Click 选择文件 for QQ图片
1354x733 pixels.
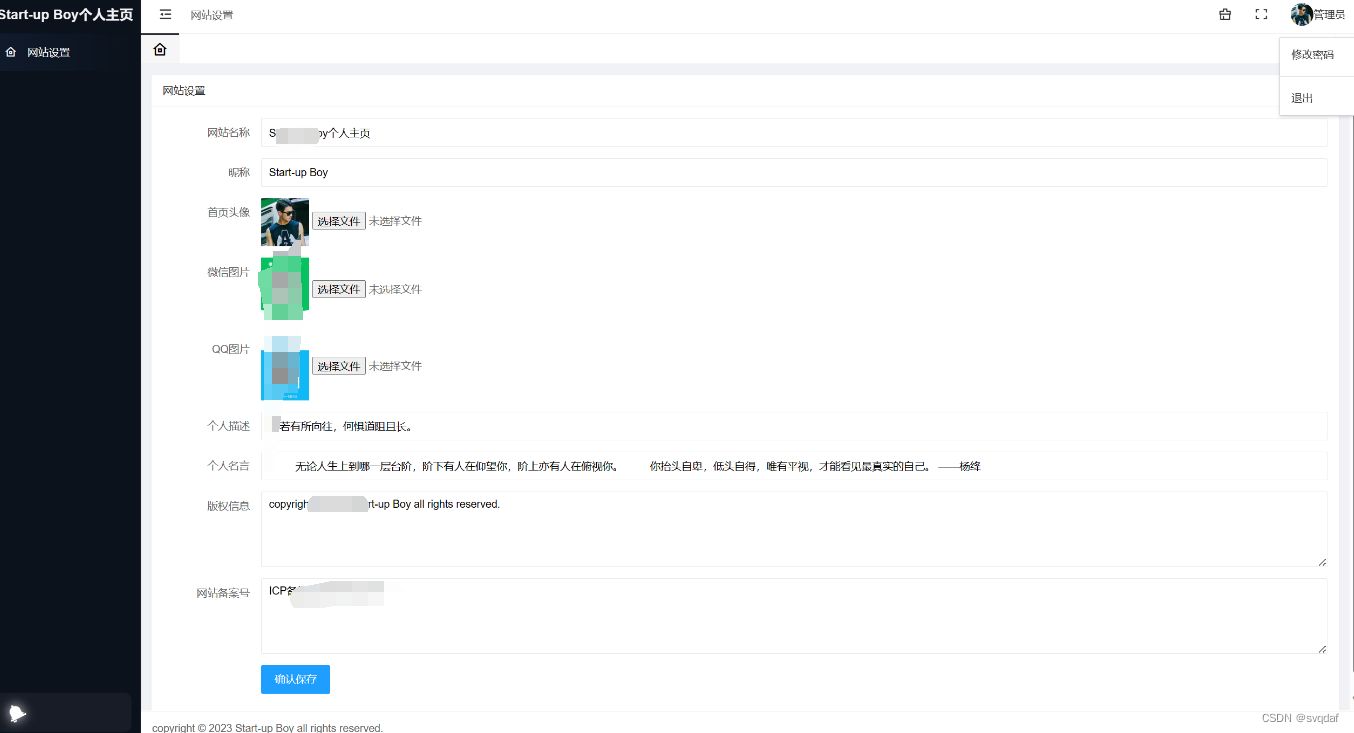pos(339,365)
